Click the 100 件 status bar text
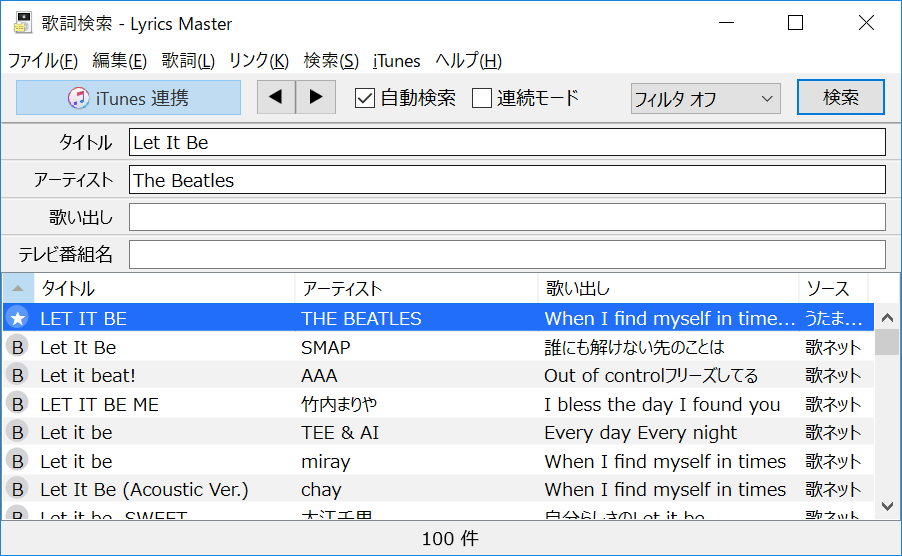 450,539
